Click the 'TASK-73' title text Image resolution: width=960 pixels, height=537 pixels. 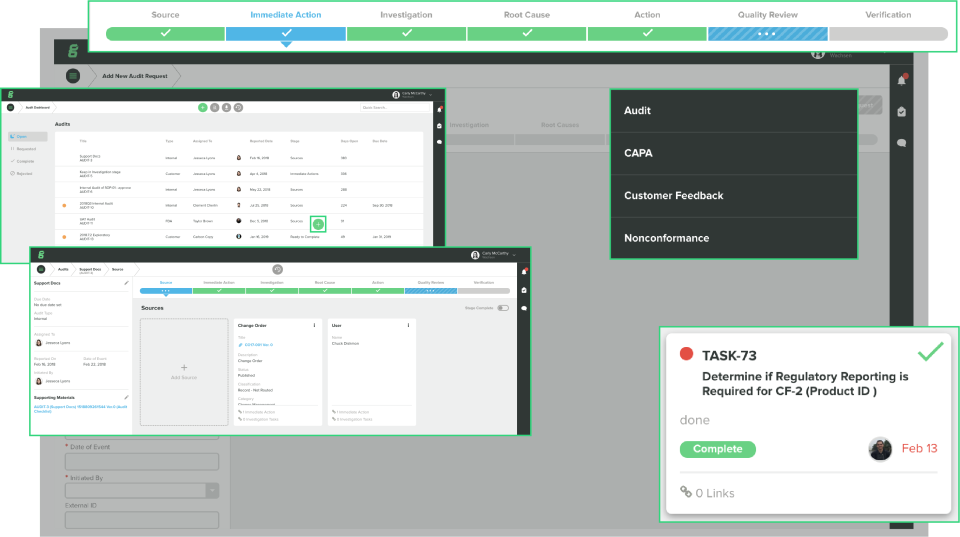coord(729,356)
